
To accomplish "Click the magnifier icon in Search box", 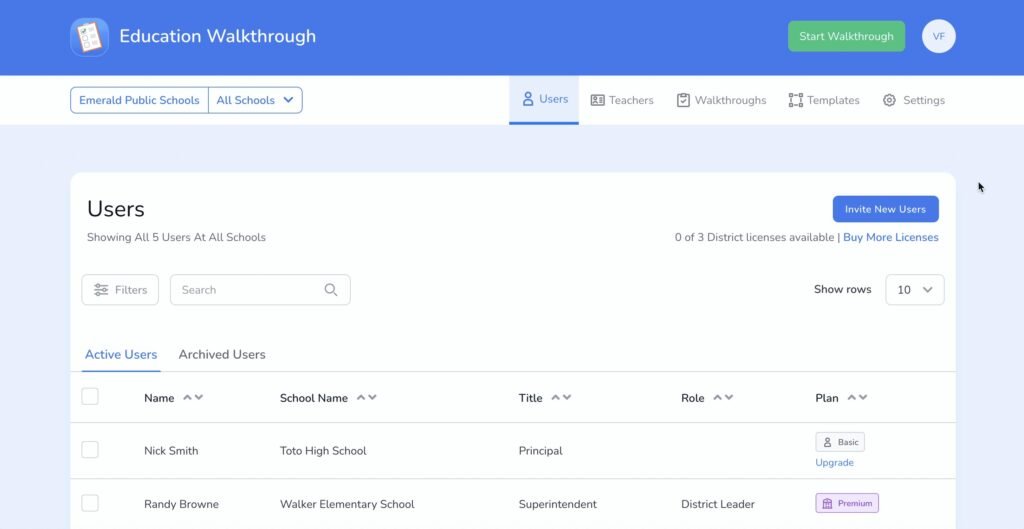I will coord(331,290).
